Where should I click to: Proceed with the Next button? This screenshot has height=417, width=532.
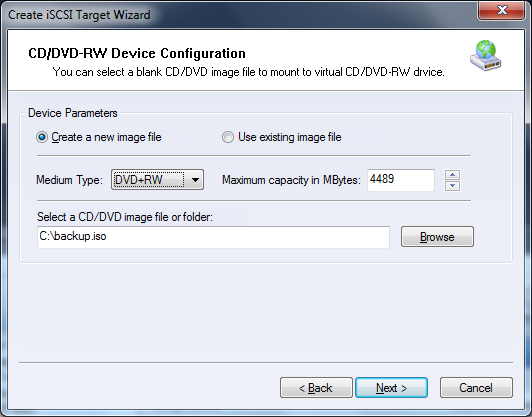(x=391, y=387)
